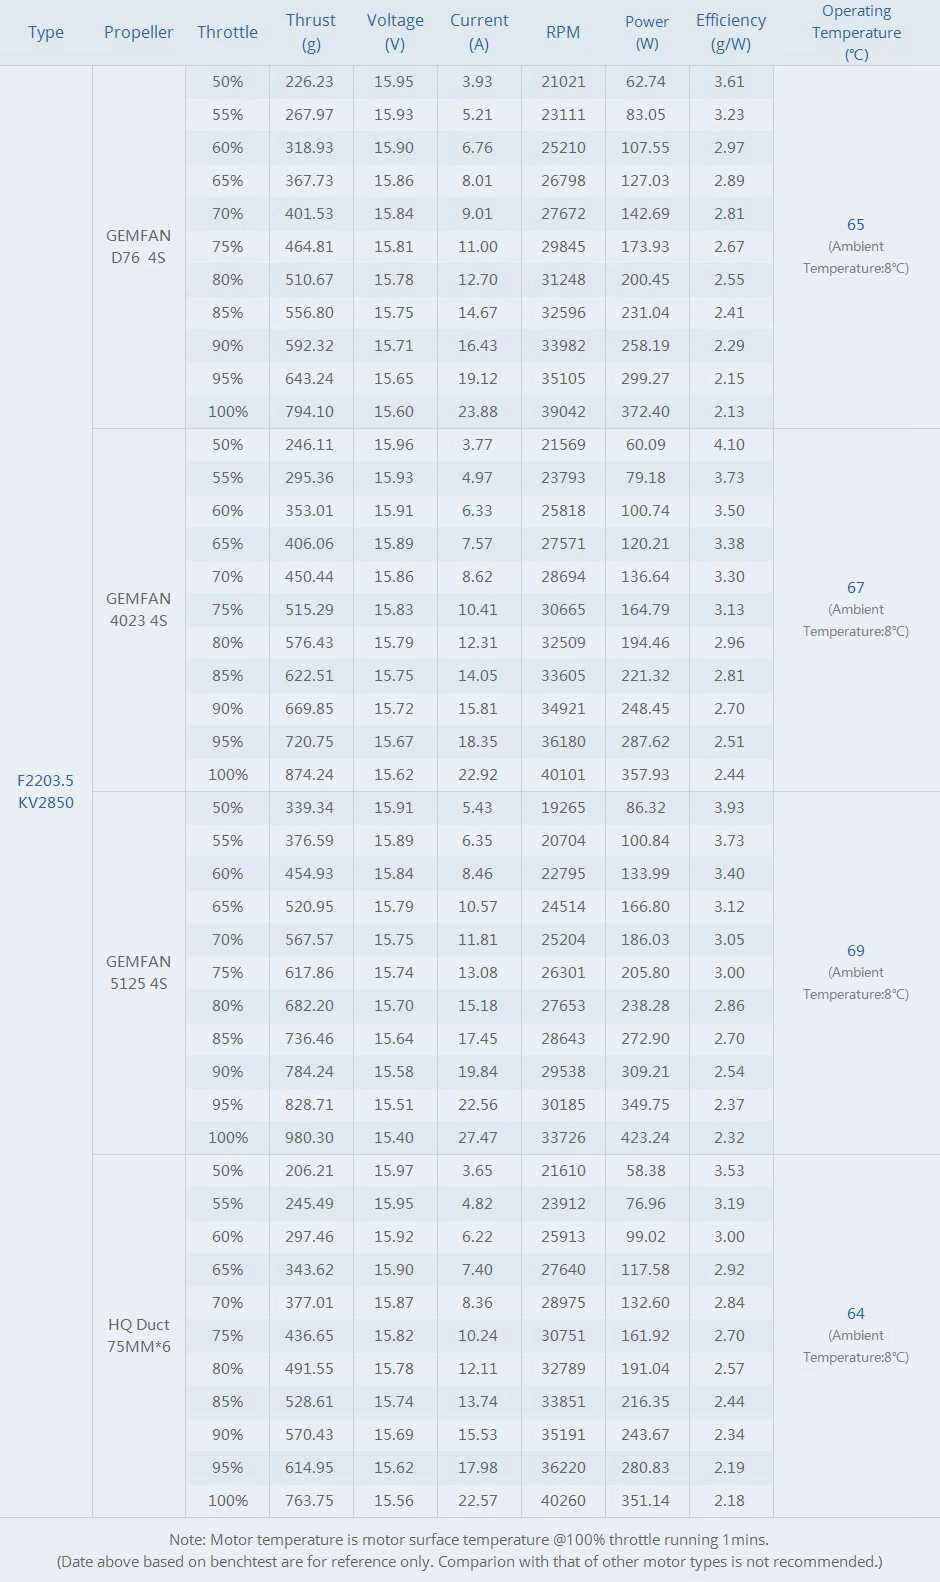This screenshot has height=1582, width=940.
Task: Click the voltage value 15.97
Action: (393, 1170)
